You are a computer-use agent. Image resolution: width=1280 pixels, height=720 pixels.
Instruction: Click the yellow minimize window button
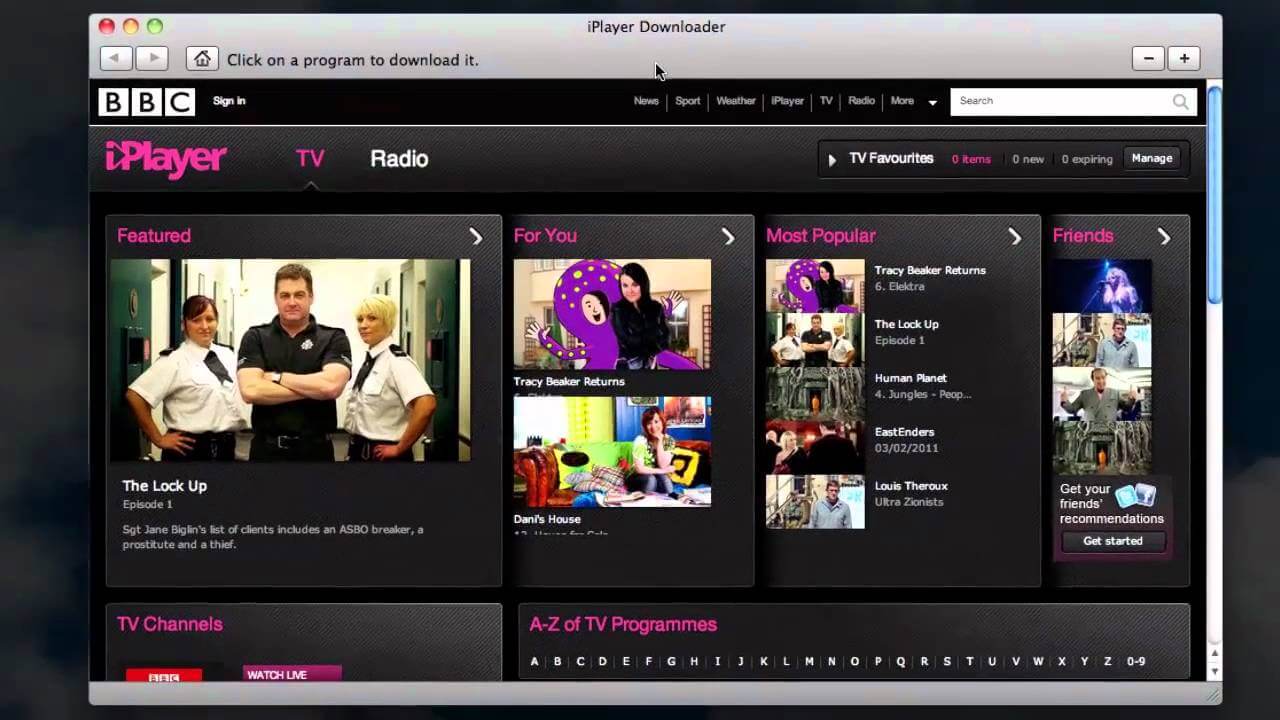pos(131,26)
